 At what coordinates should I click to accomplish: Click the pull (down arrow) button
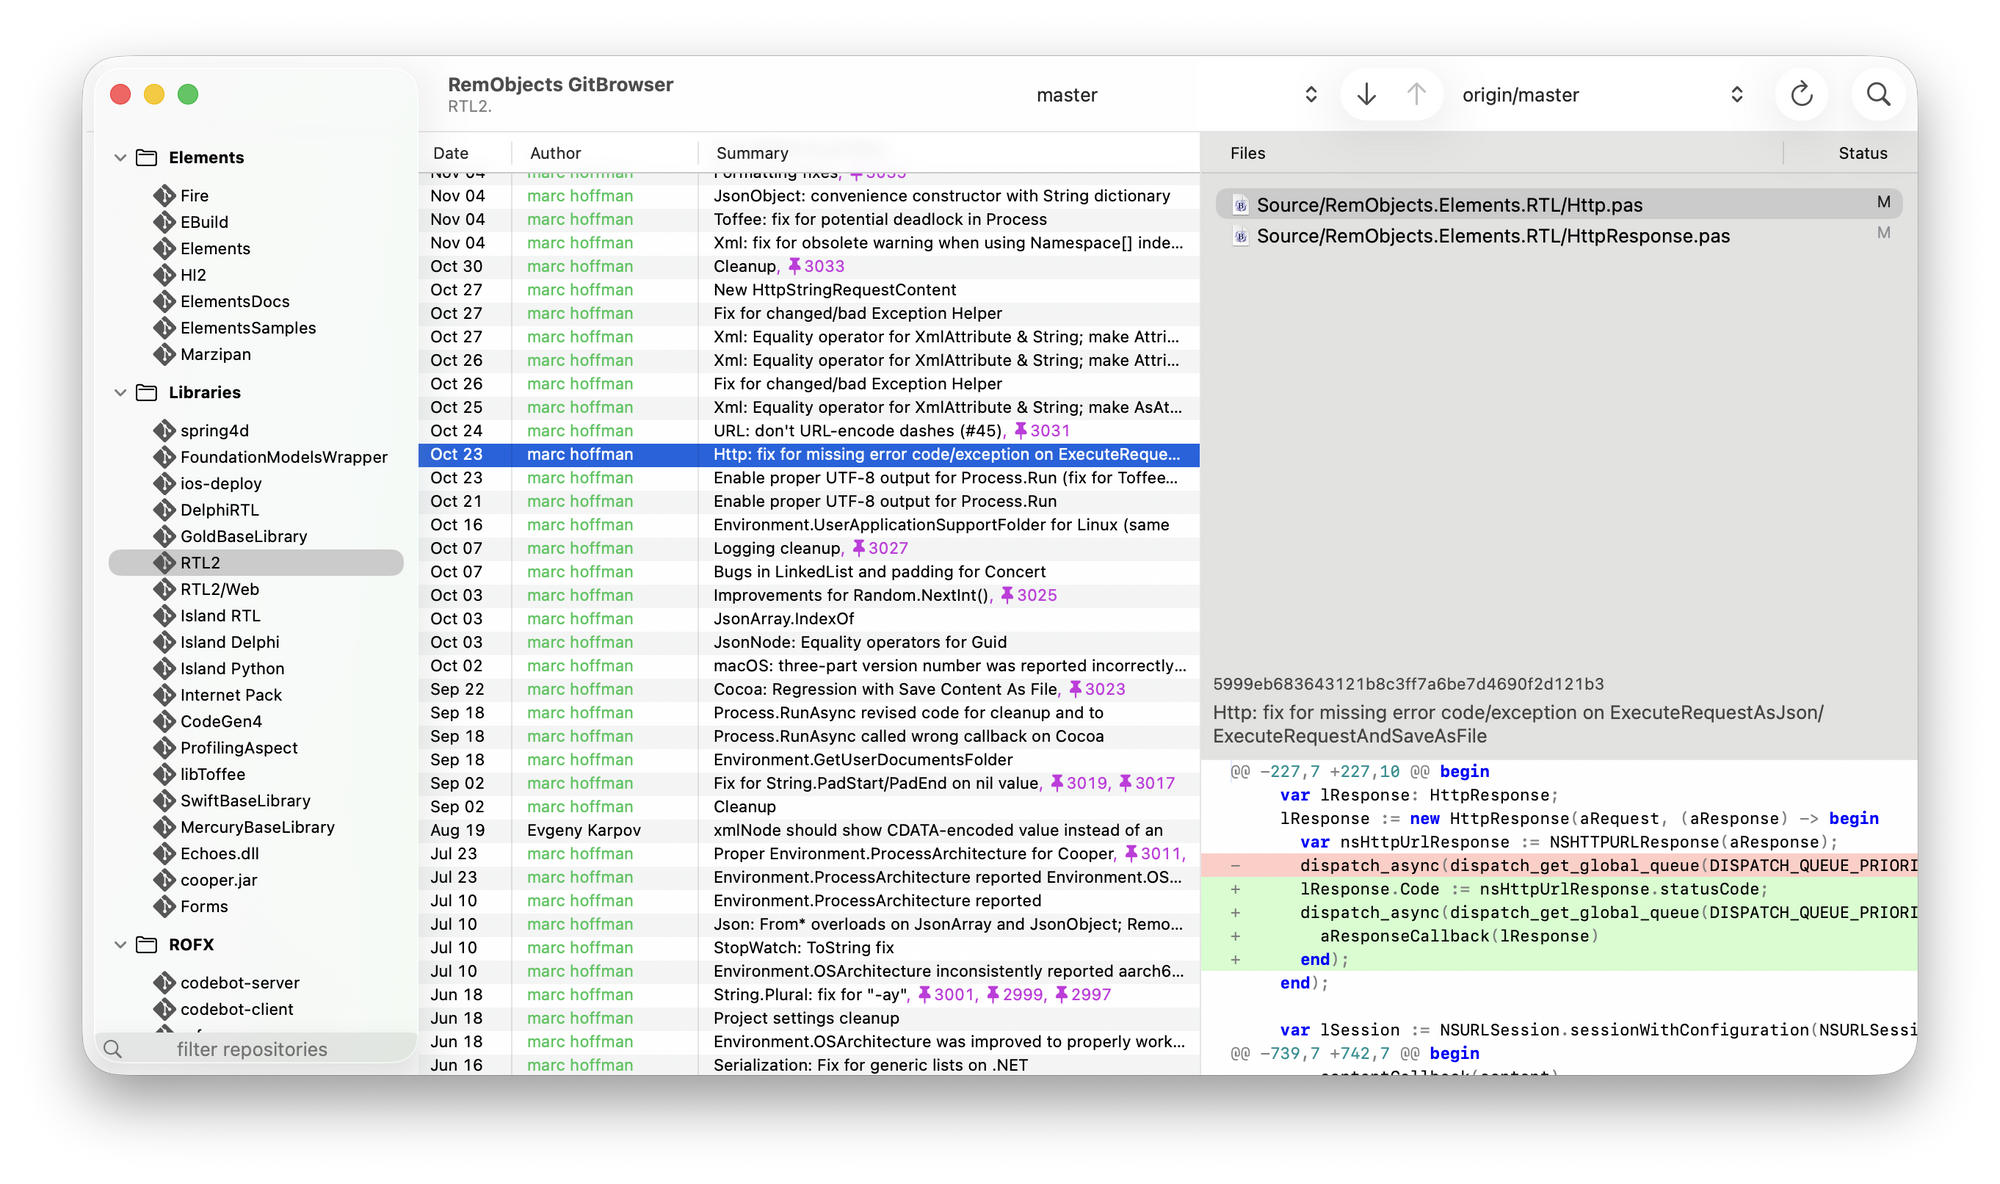pos(1366,95)
